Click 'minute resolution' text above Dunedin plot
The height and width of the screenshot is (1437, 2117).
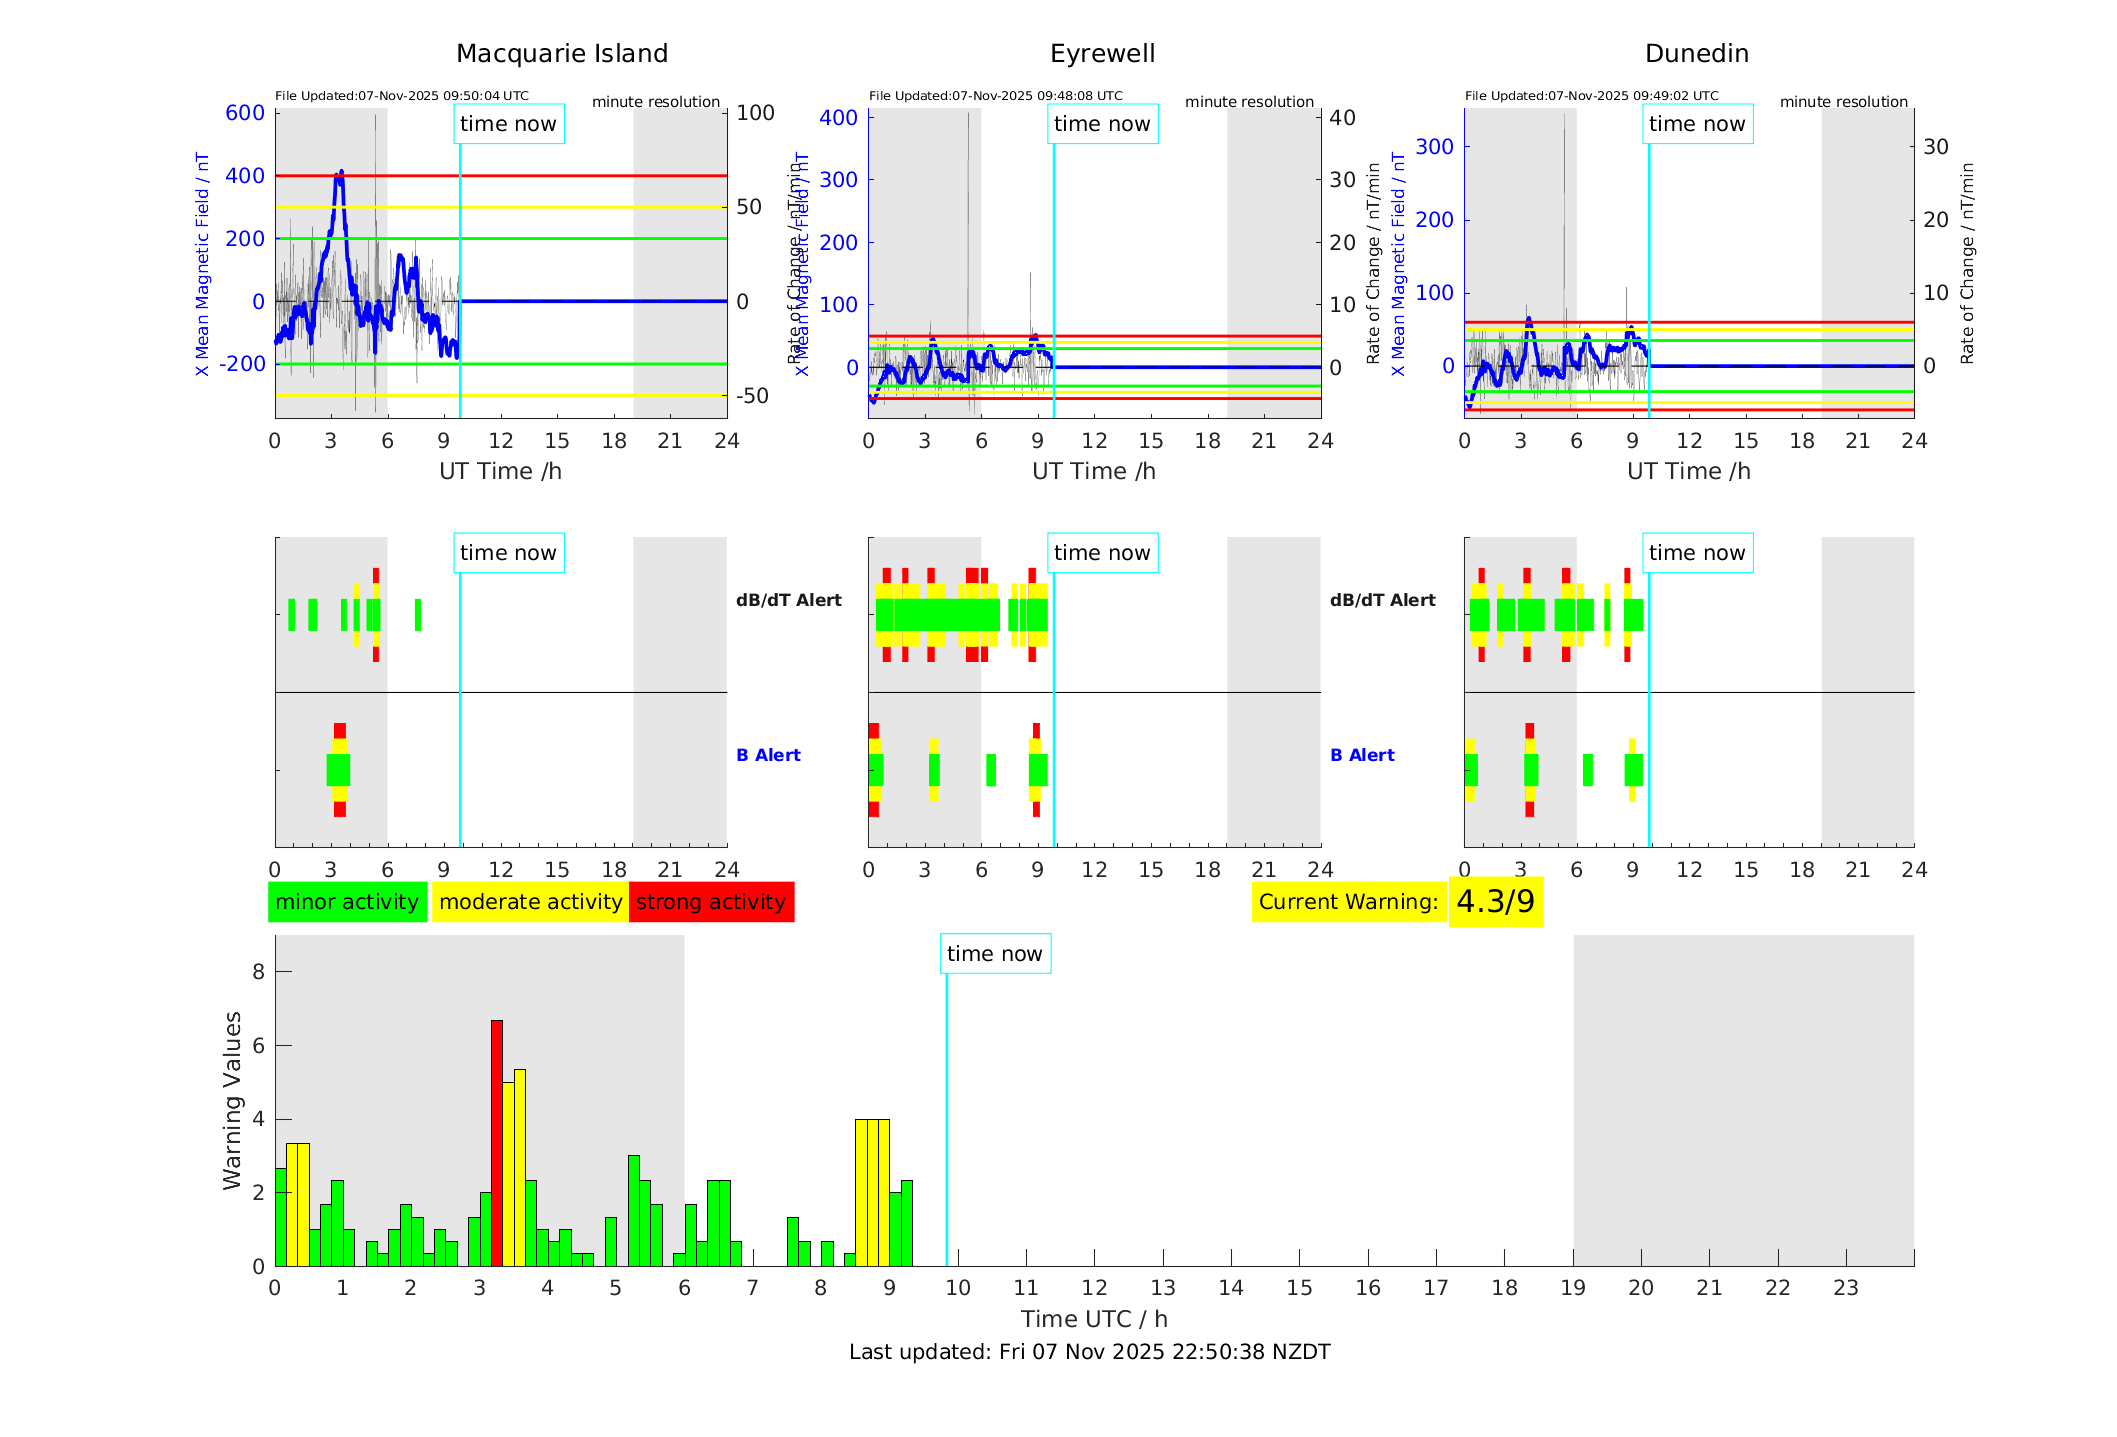(1843, 102)
